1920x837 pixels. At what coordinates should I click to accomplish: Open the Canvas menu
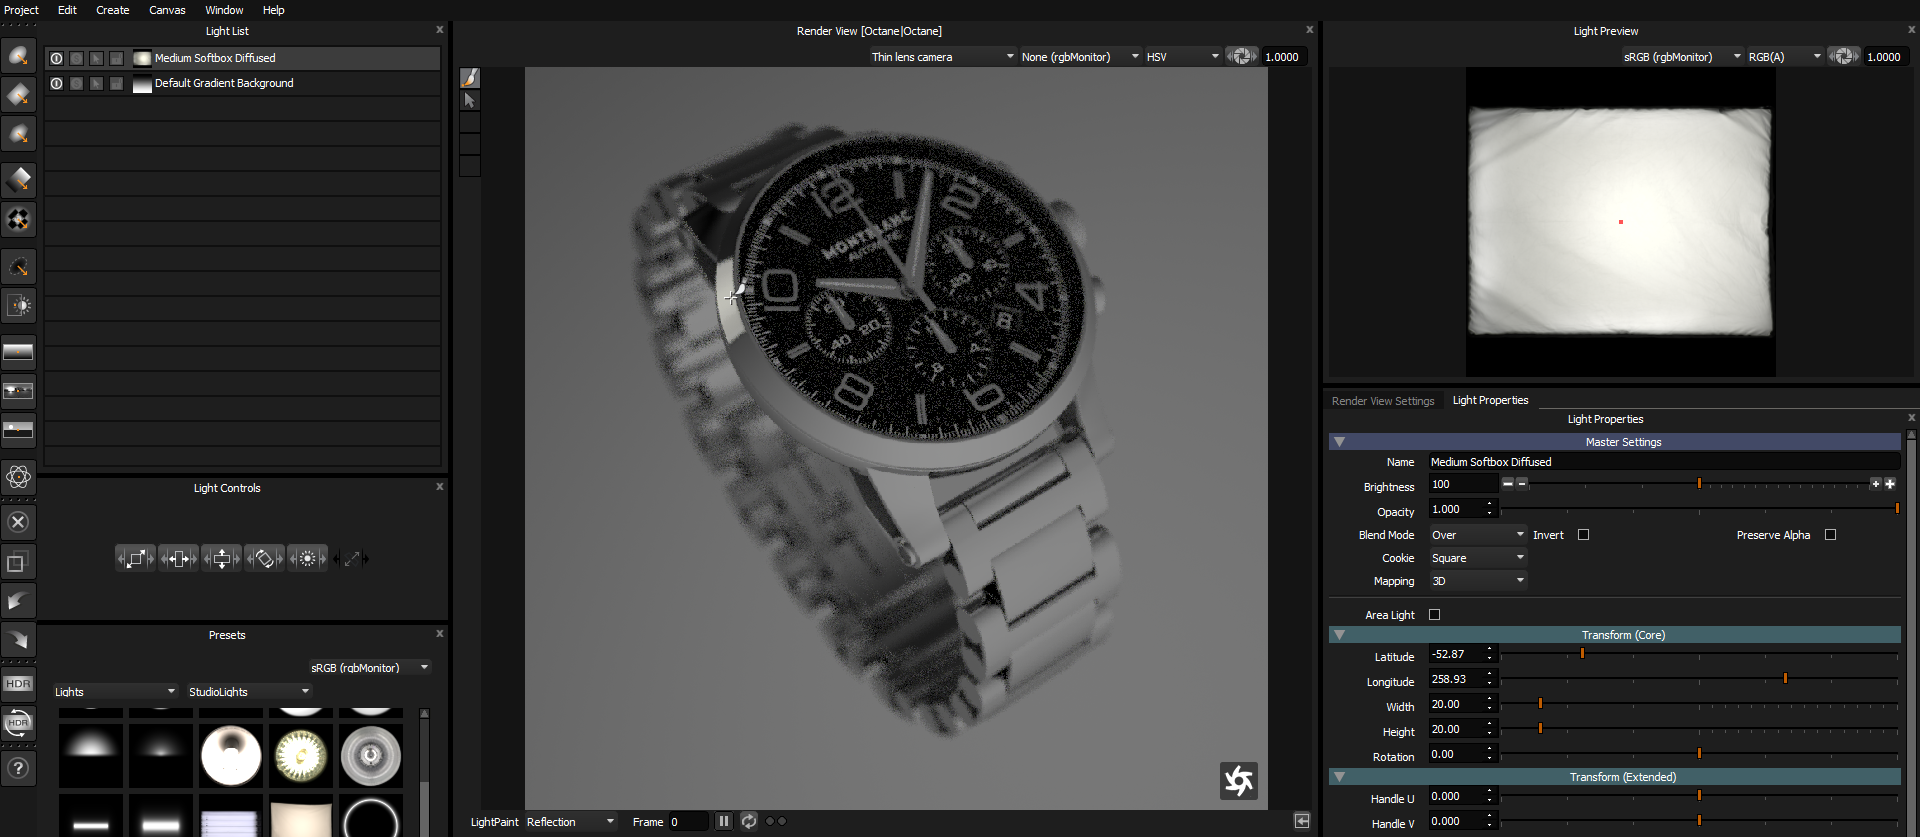(x=167, y=10)
